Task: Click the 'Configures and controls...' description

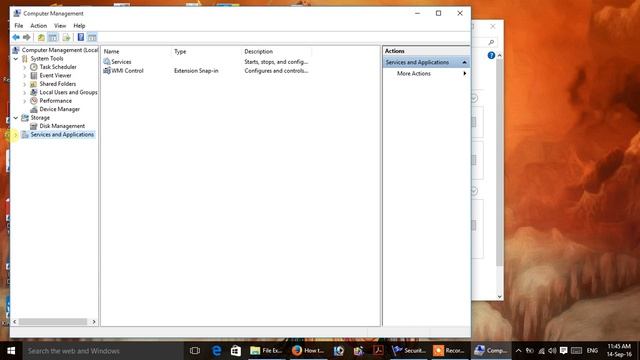Action: click(x=276, y=71)
